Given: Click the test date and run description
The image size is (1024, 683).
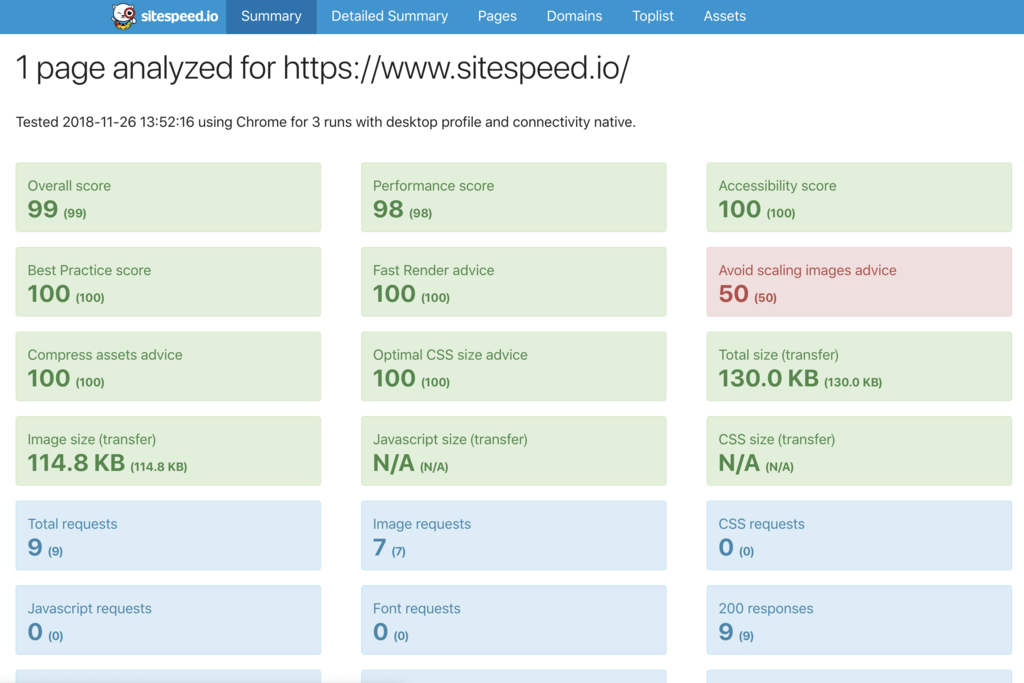Looking at the screenshot, I should point(326,122).
